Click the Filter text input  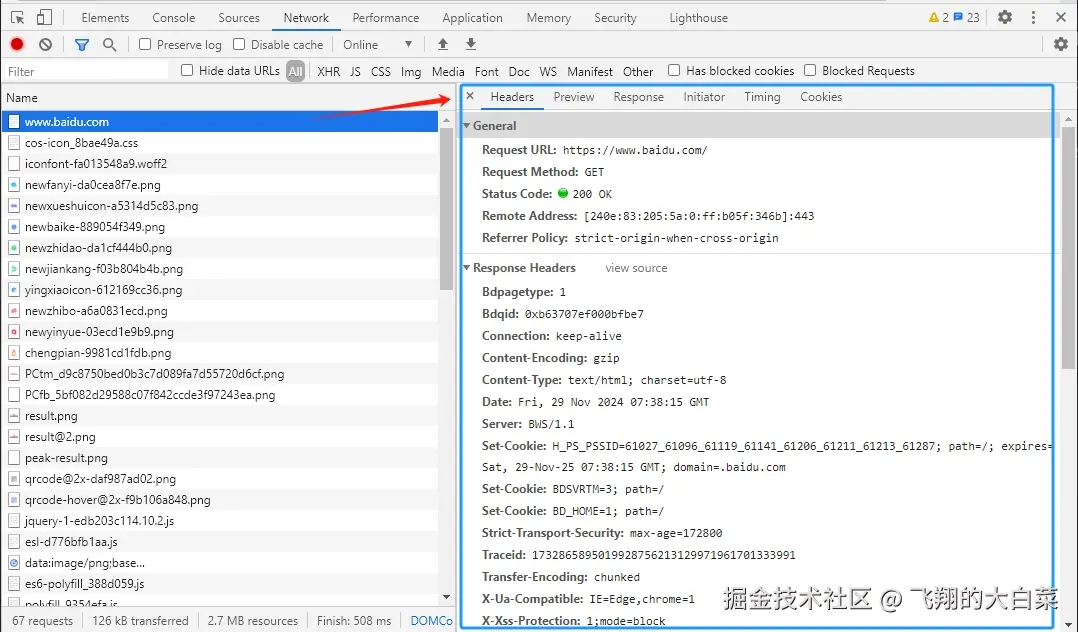pyautogui.click(x=85, y=71)
